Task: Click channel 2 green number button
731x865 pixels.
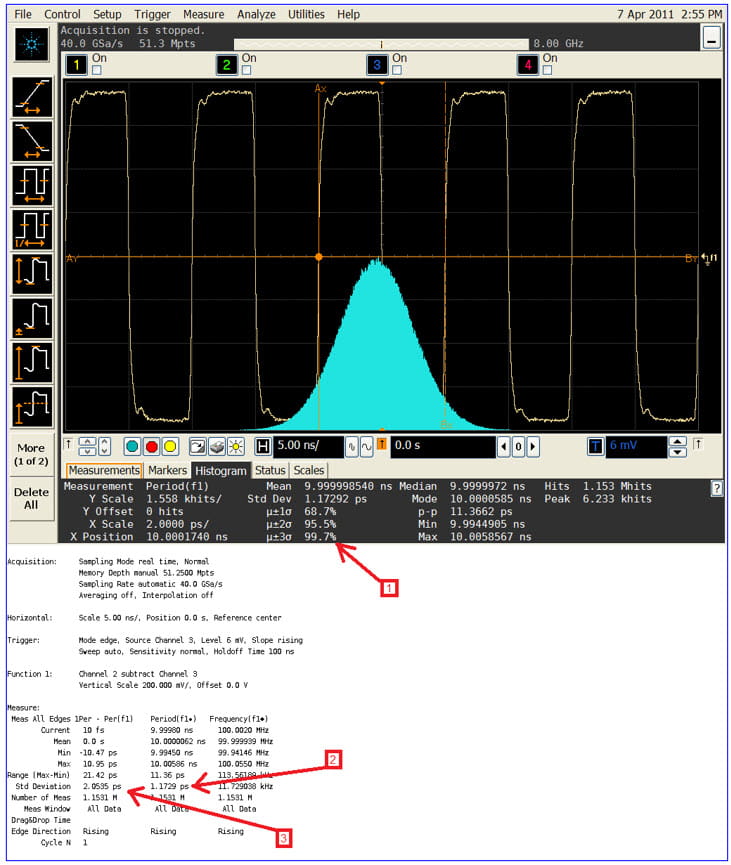Action: coord(227,65)
